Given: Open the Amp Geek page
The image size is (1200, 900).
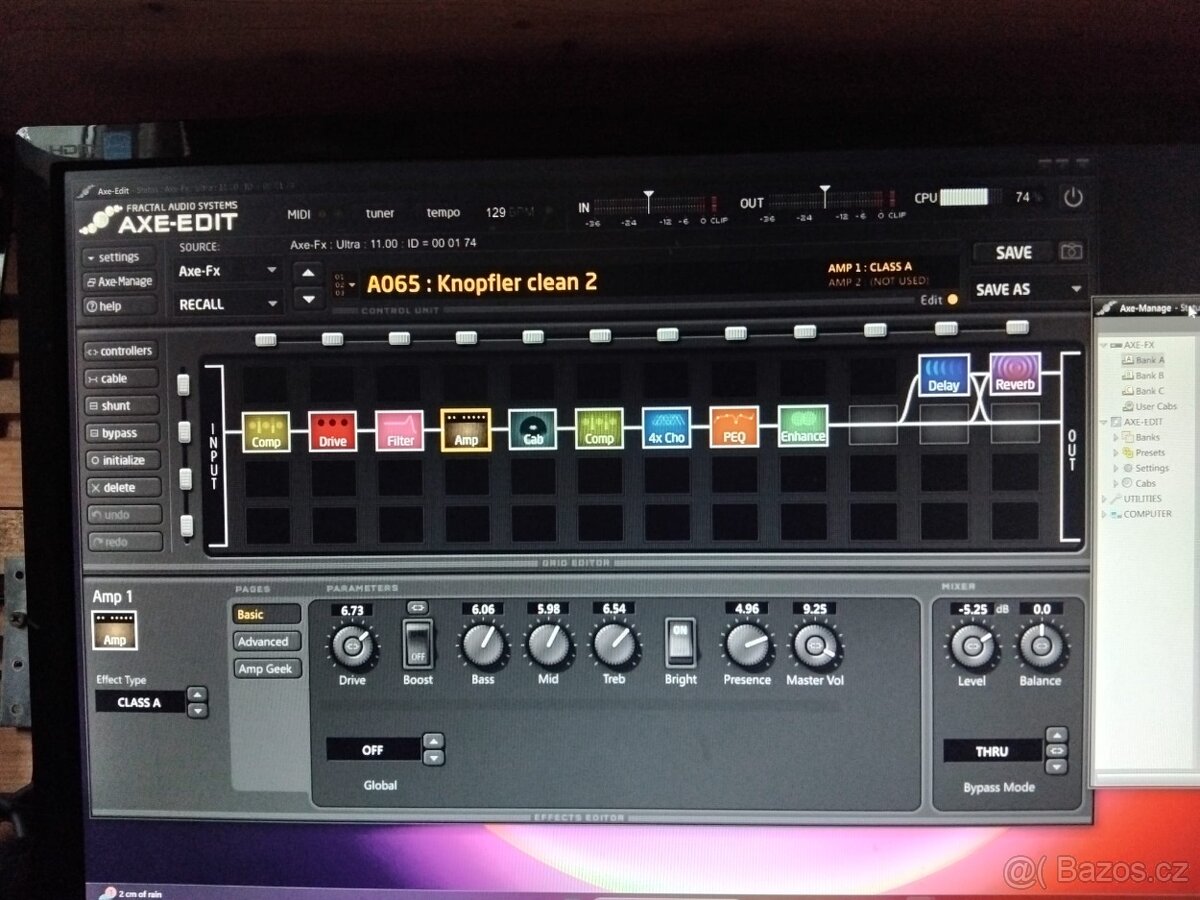Looking at the screenshot, I should click(x=265, y=667).
